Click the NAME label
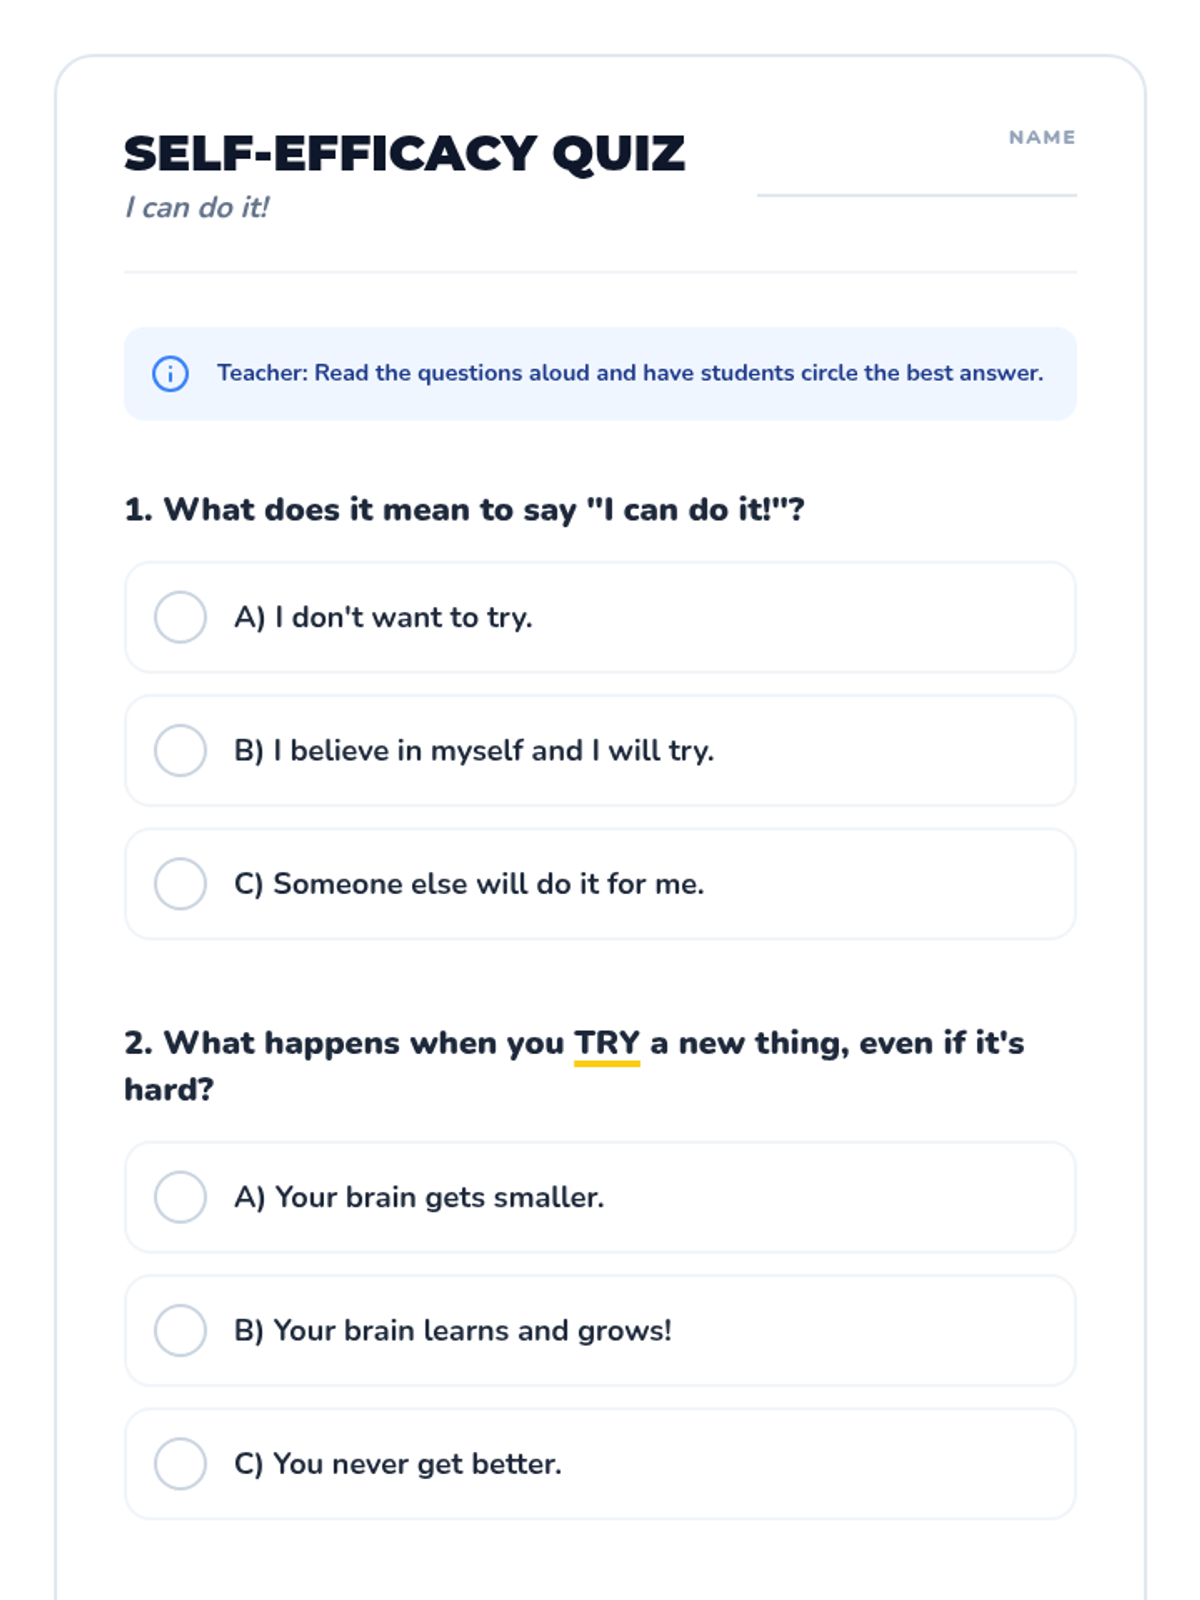The width and height of the screenshot is (1200, 1600). click(x=1042, y=137)
